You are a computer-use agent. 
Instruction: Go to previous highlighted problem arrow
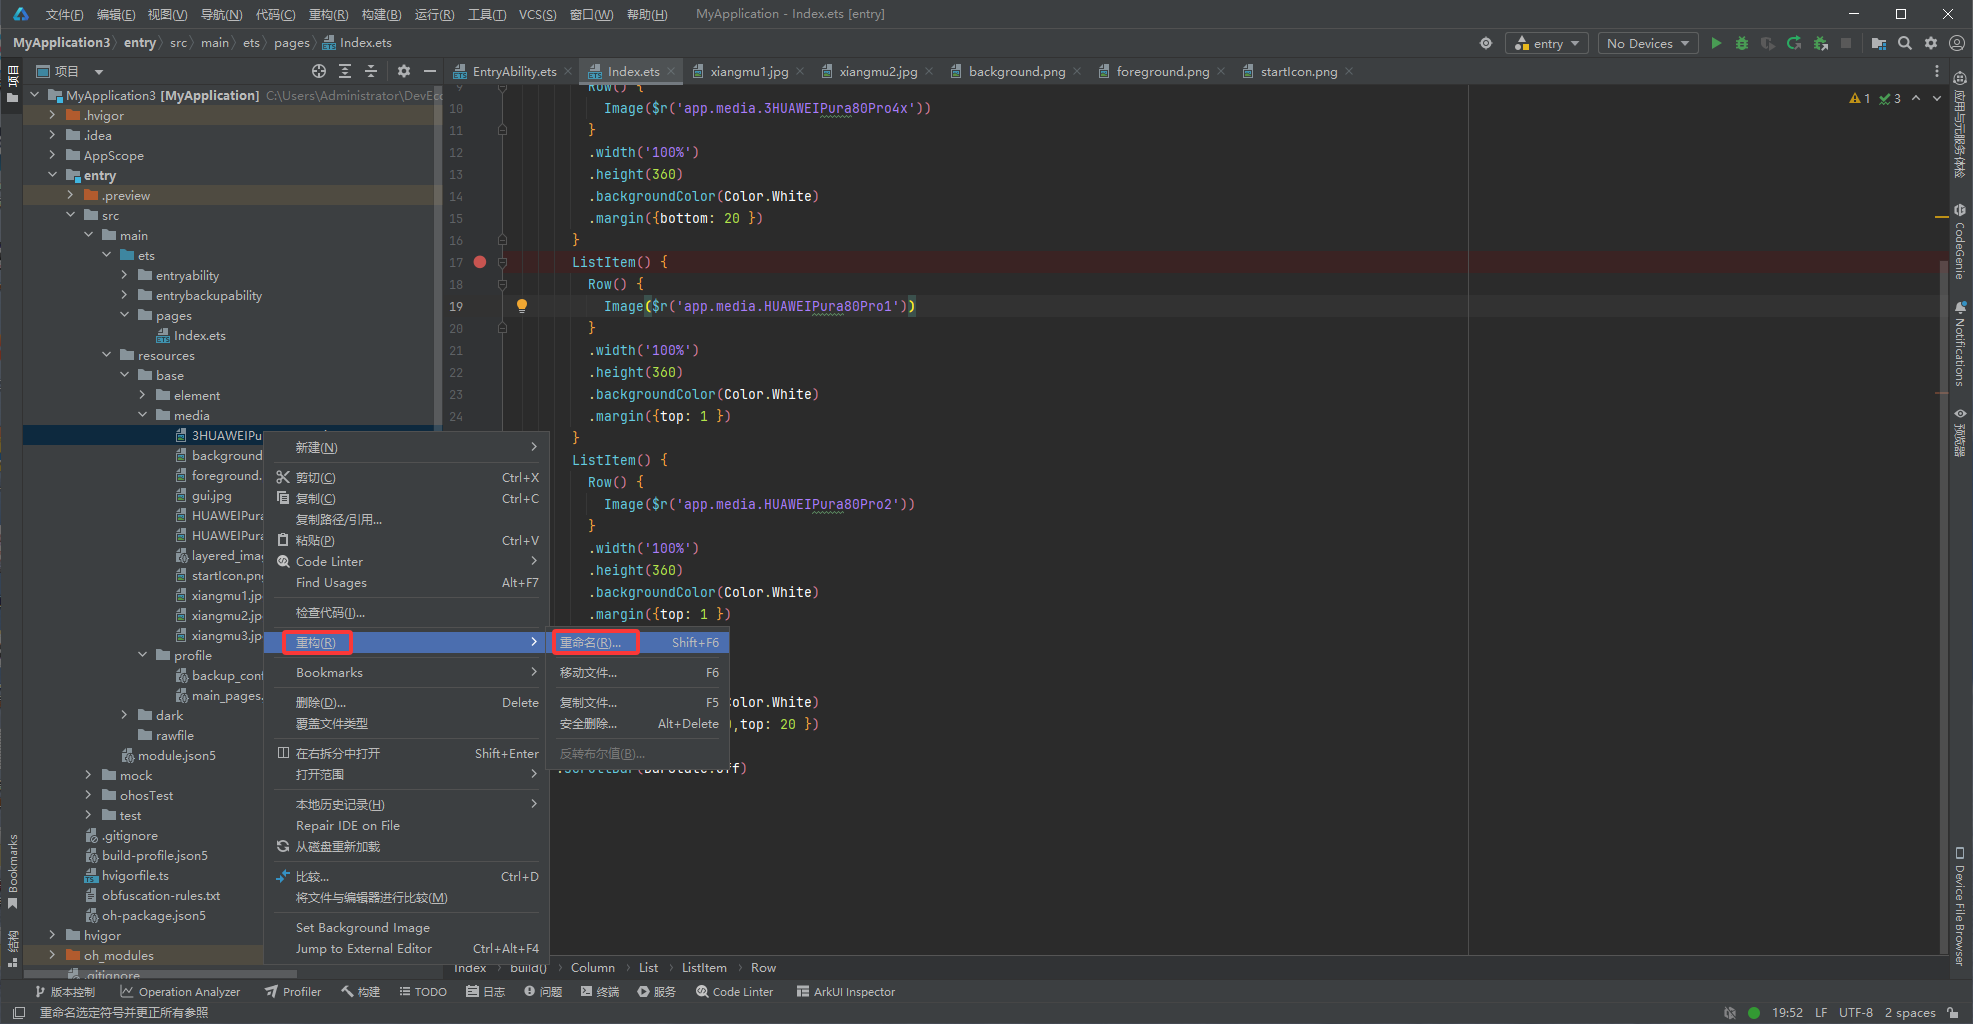click(x=1916, y=98)
